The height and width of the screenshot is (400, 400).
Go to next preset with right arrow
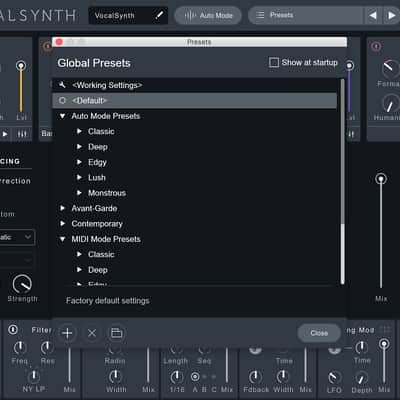(391, 15)
